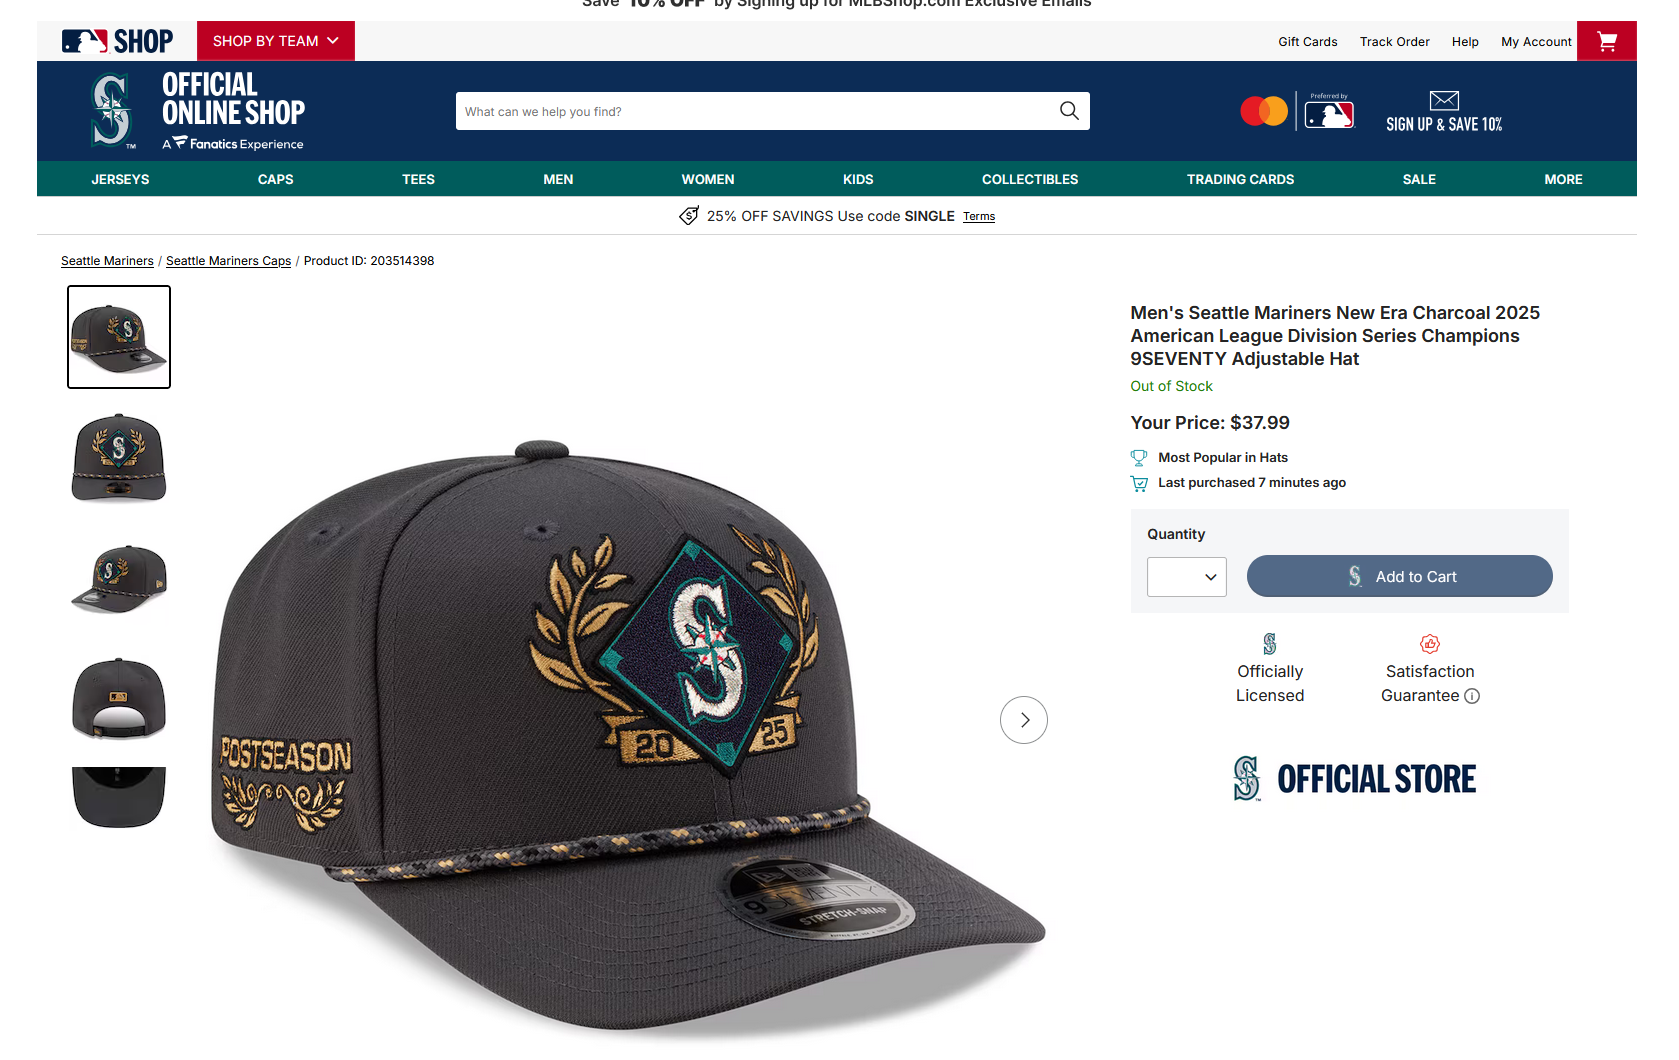Open the Satisfaction Guarantee info icon
Image resolution: width=1679 pixels, height=1060 pixels.
[x=1472, y=696]
